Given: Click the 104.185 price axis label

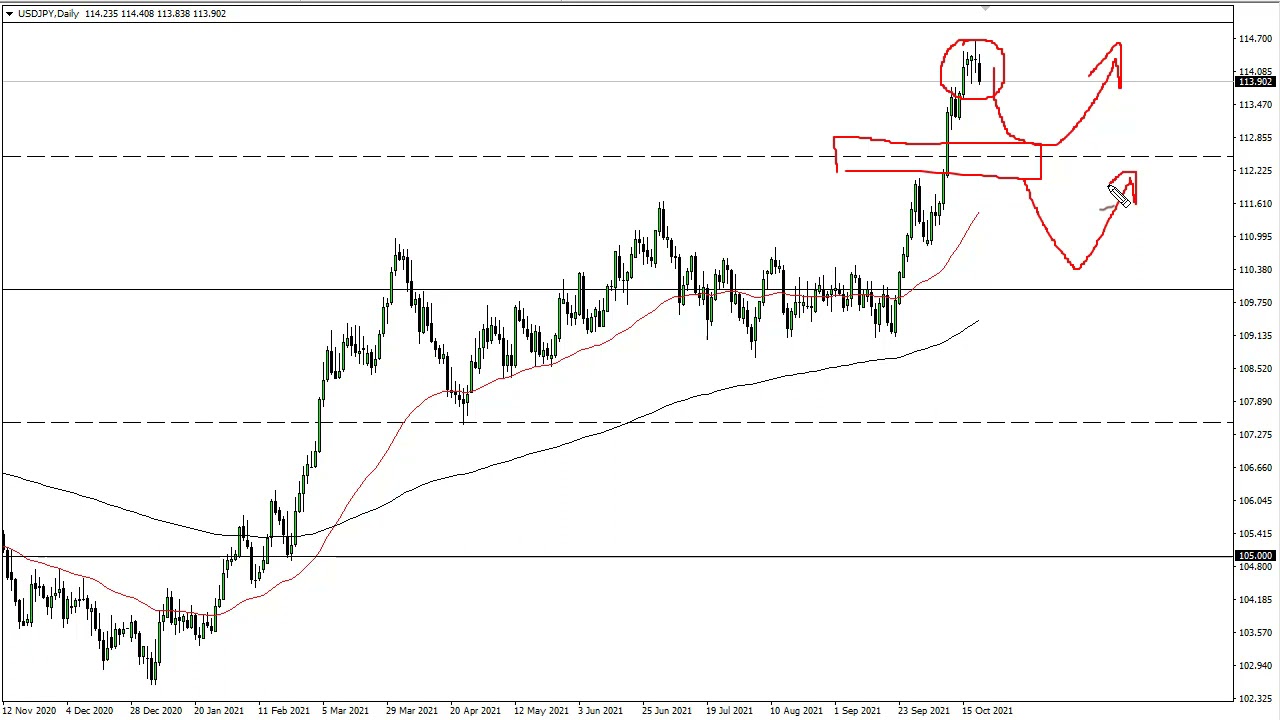Looking at the screenshot, I should coord(1255,600).
